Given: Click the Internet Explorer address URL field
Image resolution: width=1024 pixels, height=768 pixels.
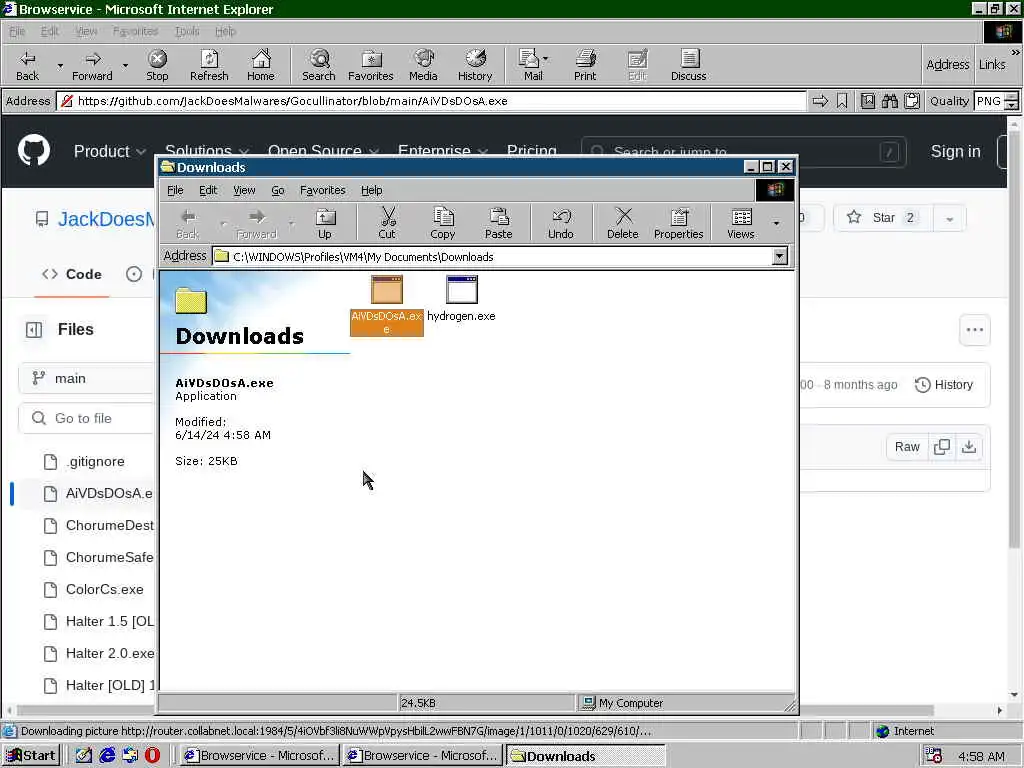Looking at the screenshot, I should click(x=431, y=101).
